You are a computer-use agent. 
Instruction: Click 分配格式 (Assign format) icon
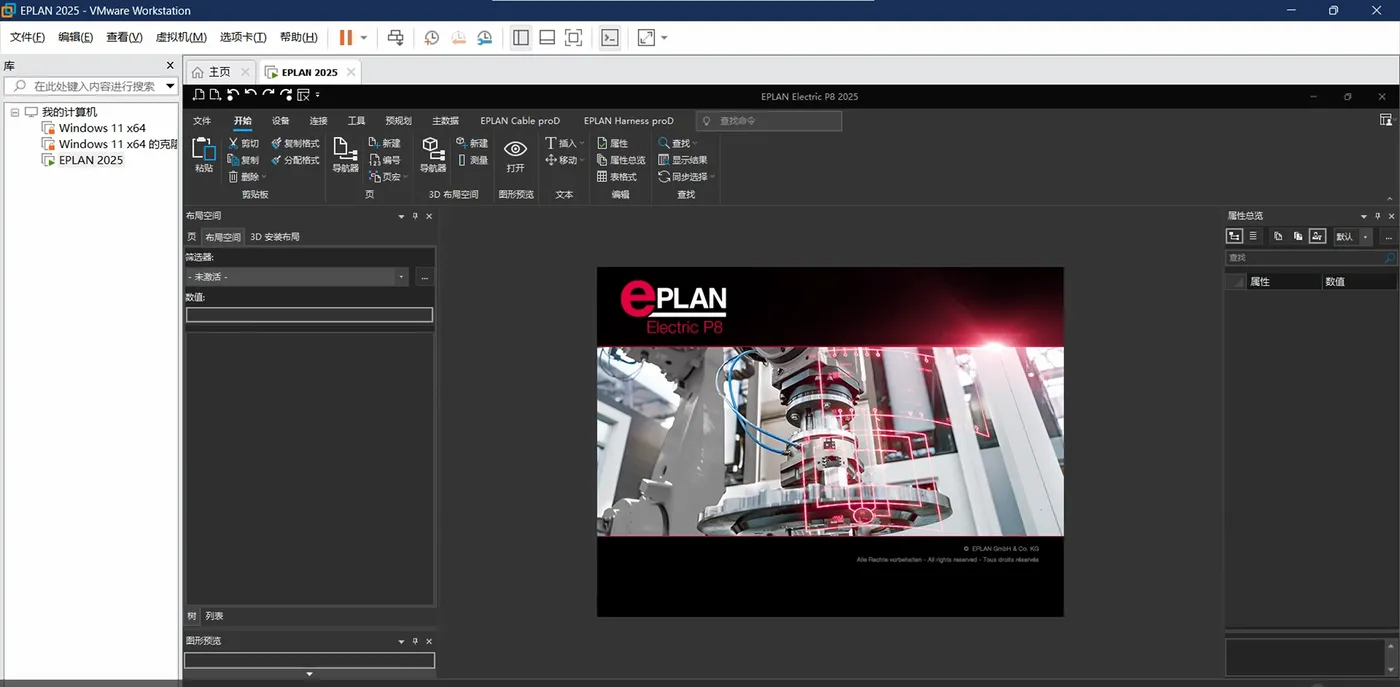point(276,159)
